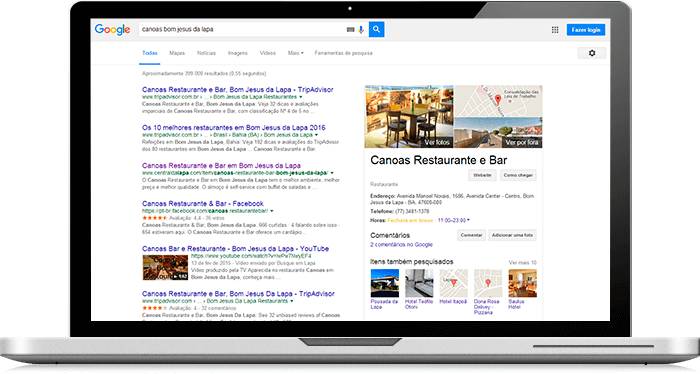Open the on-screen keyboard icon in search bar
The height and width of the screenshot is (374, 700).
pos(350,30)
